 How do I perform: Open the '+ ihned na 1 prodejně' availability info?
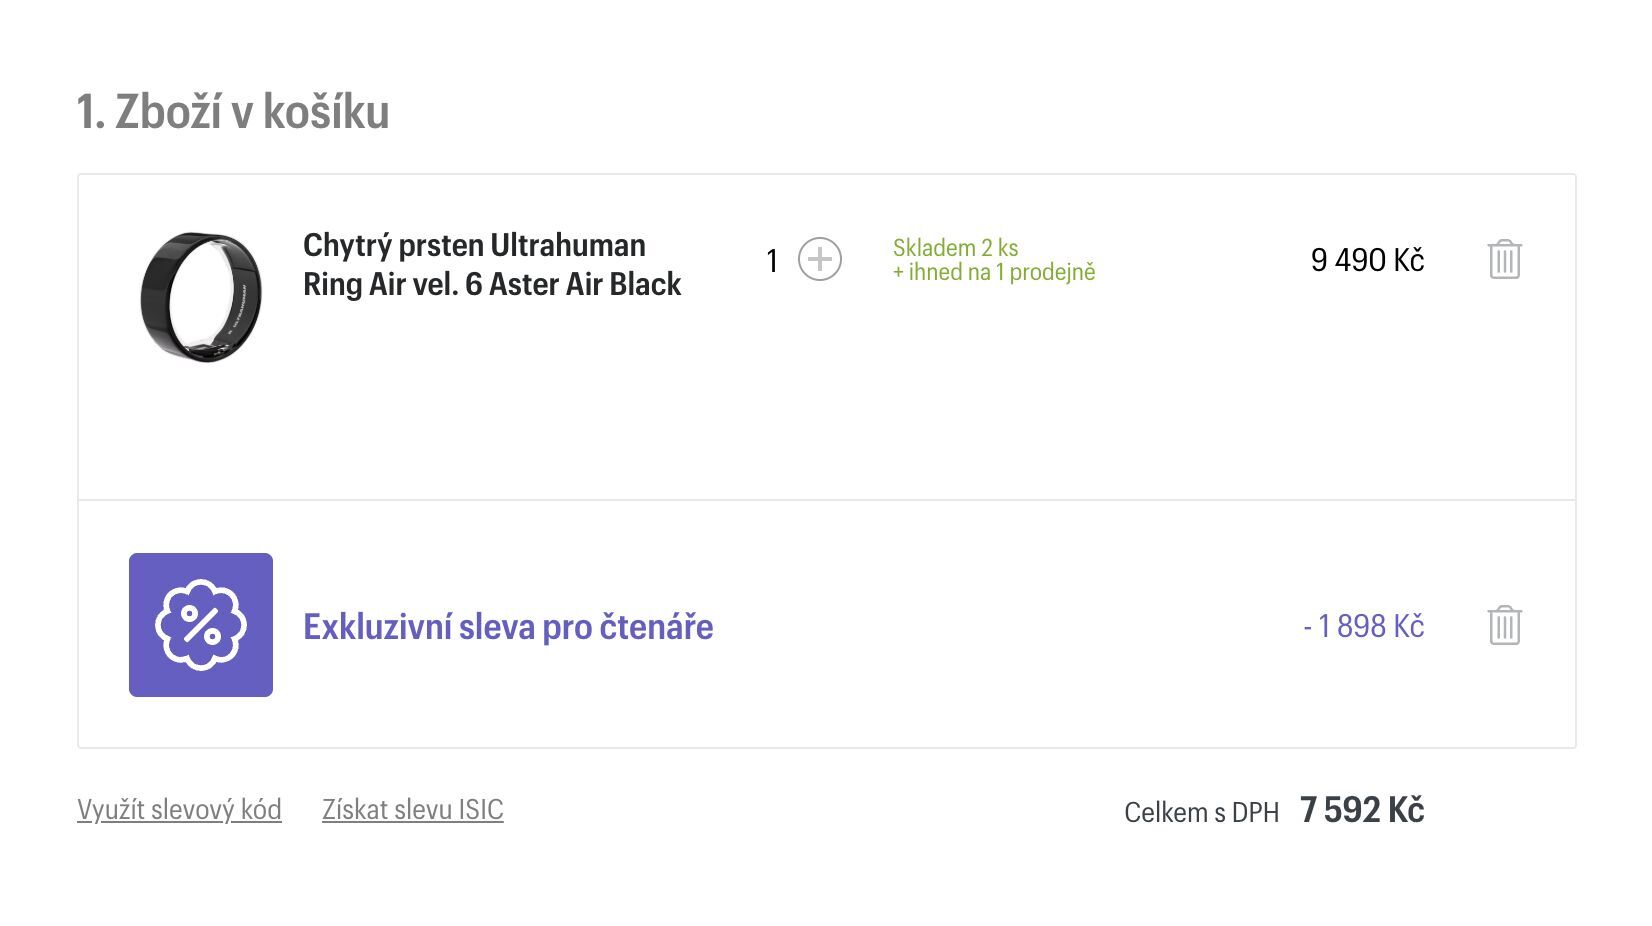click(994, 272)
